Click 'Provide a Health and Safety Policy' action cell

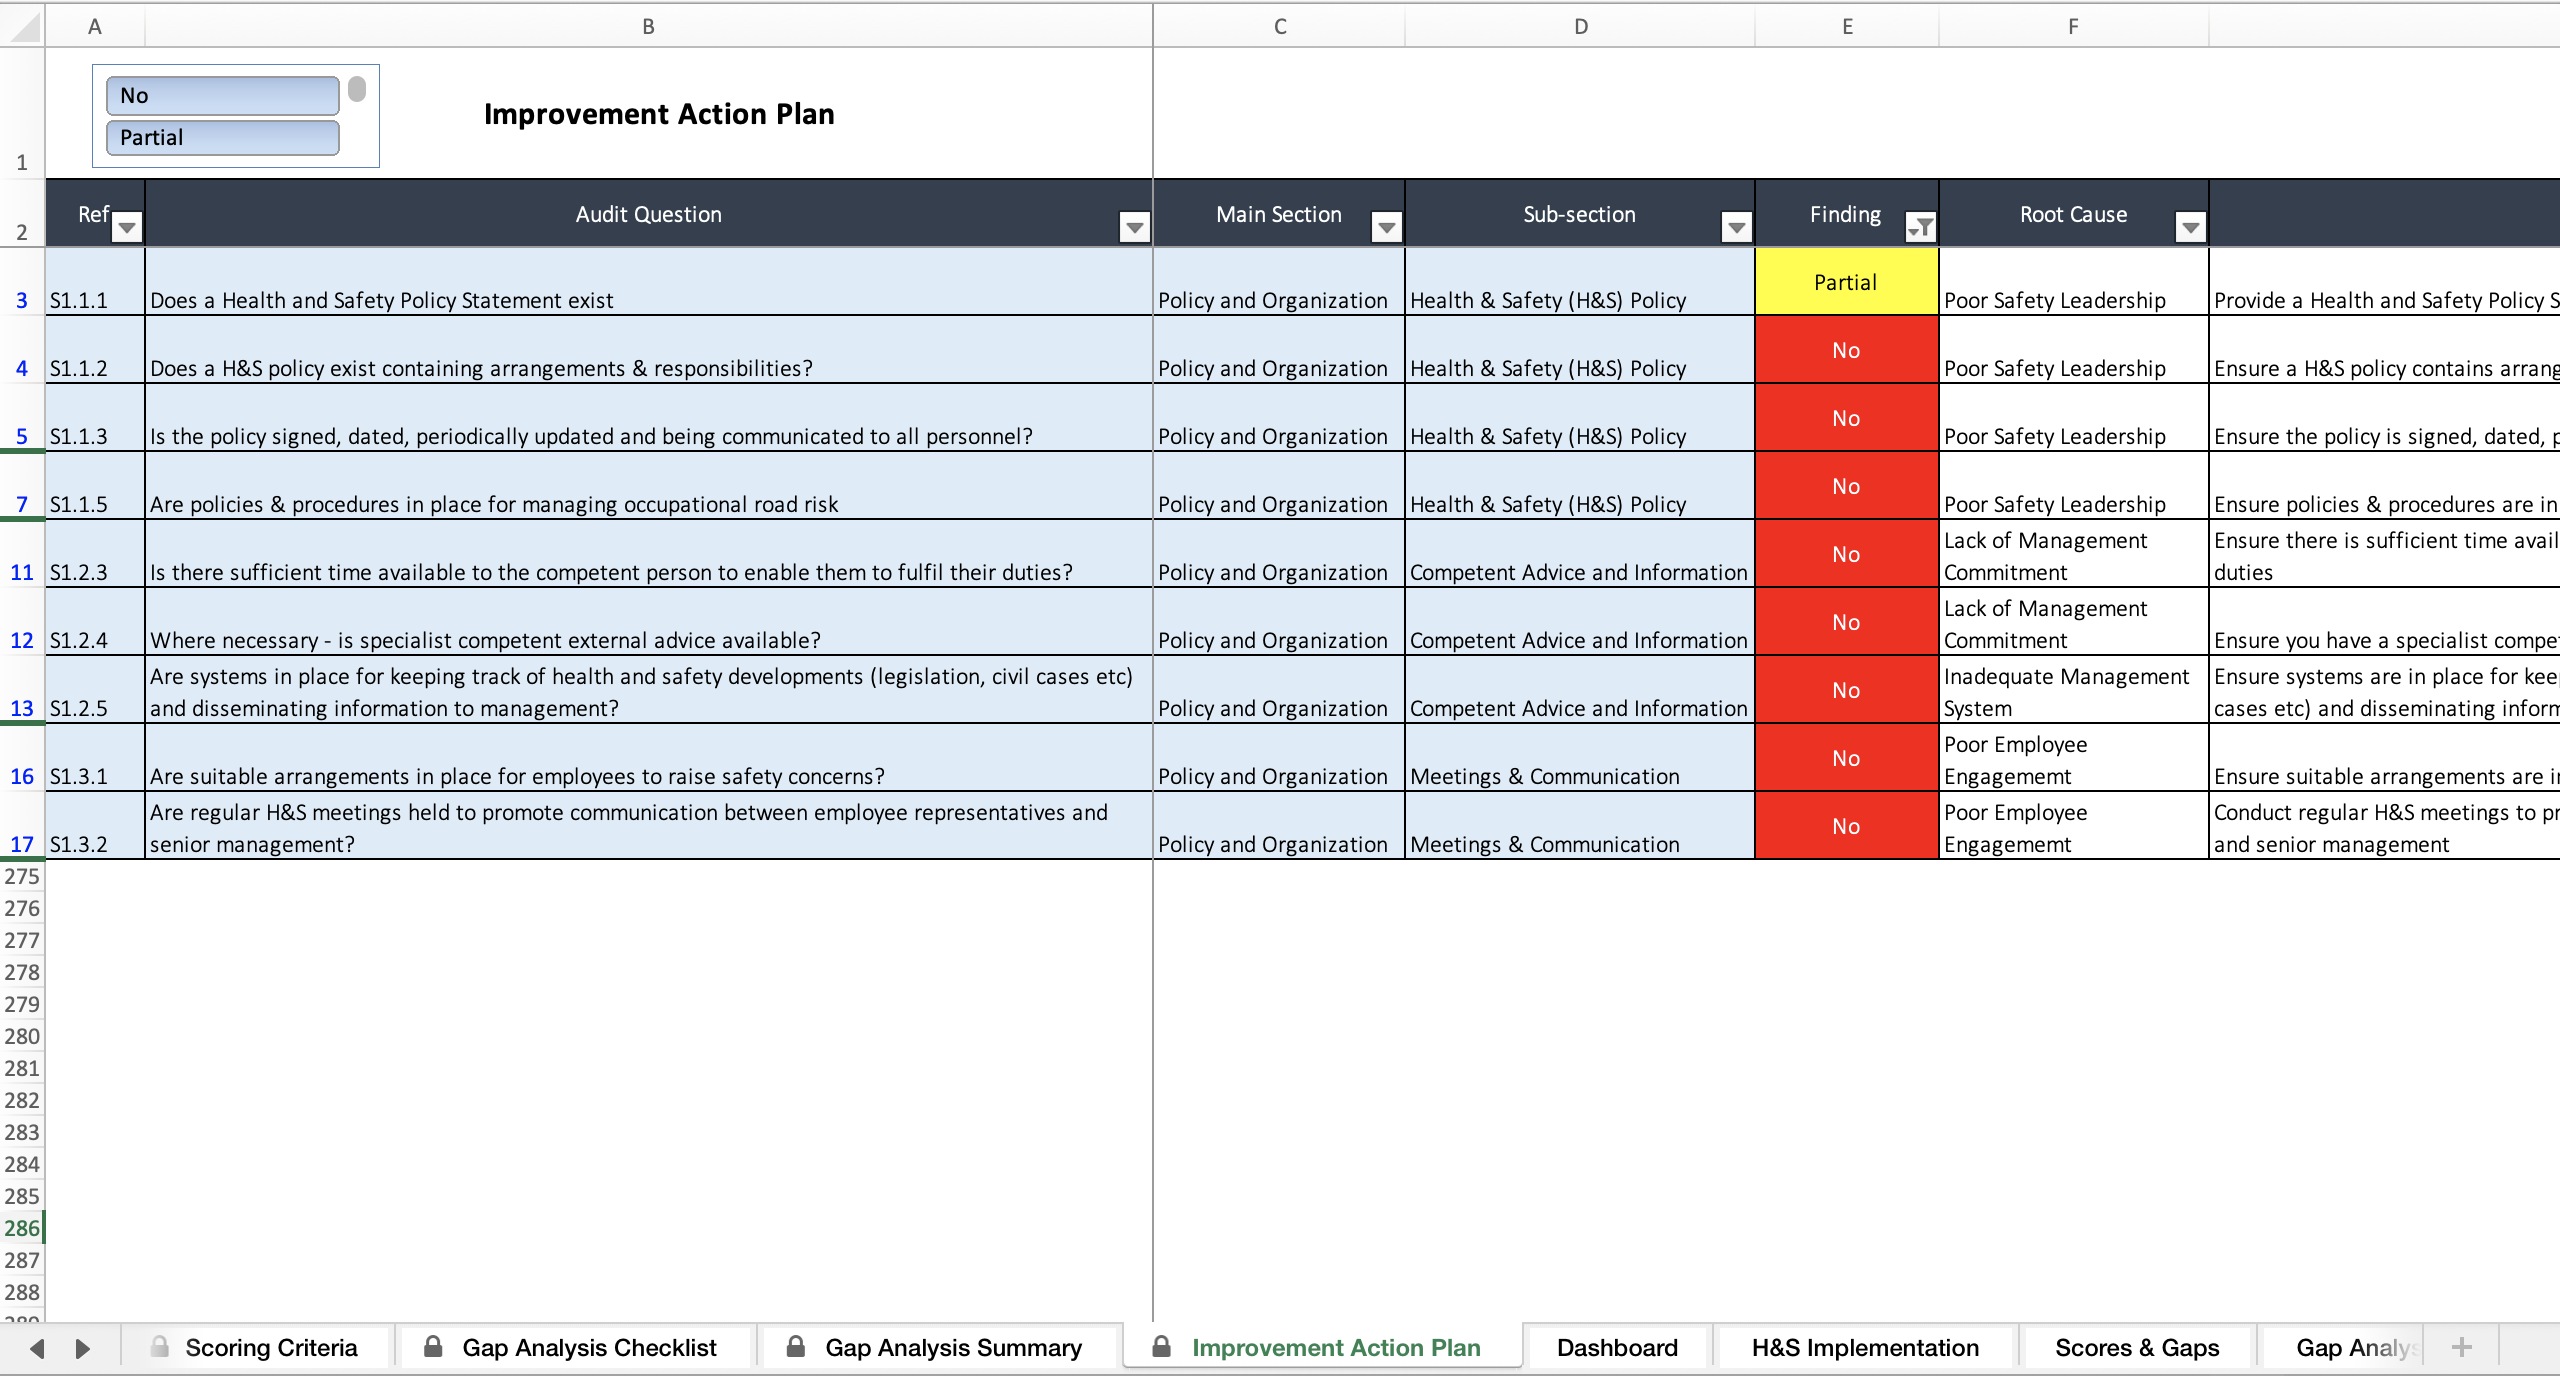click(x=2384, y=282)
